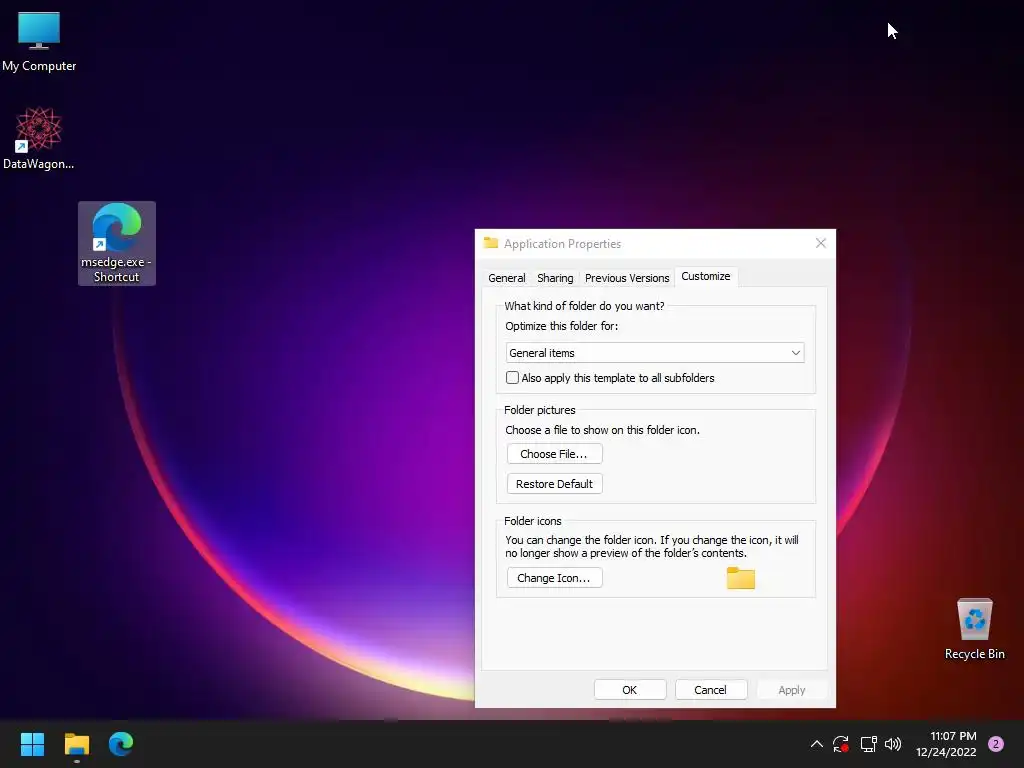Screen dimensions: 1024x768
Task: Switch to the General tab
Action: pyautogui.click(x=507, y=278)
